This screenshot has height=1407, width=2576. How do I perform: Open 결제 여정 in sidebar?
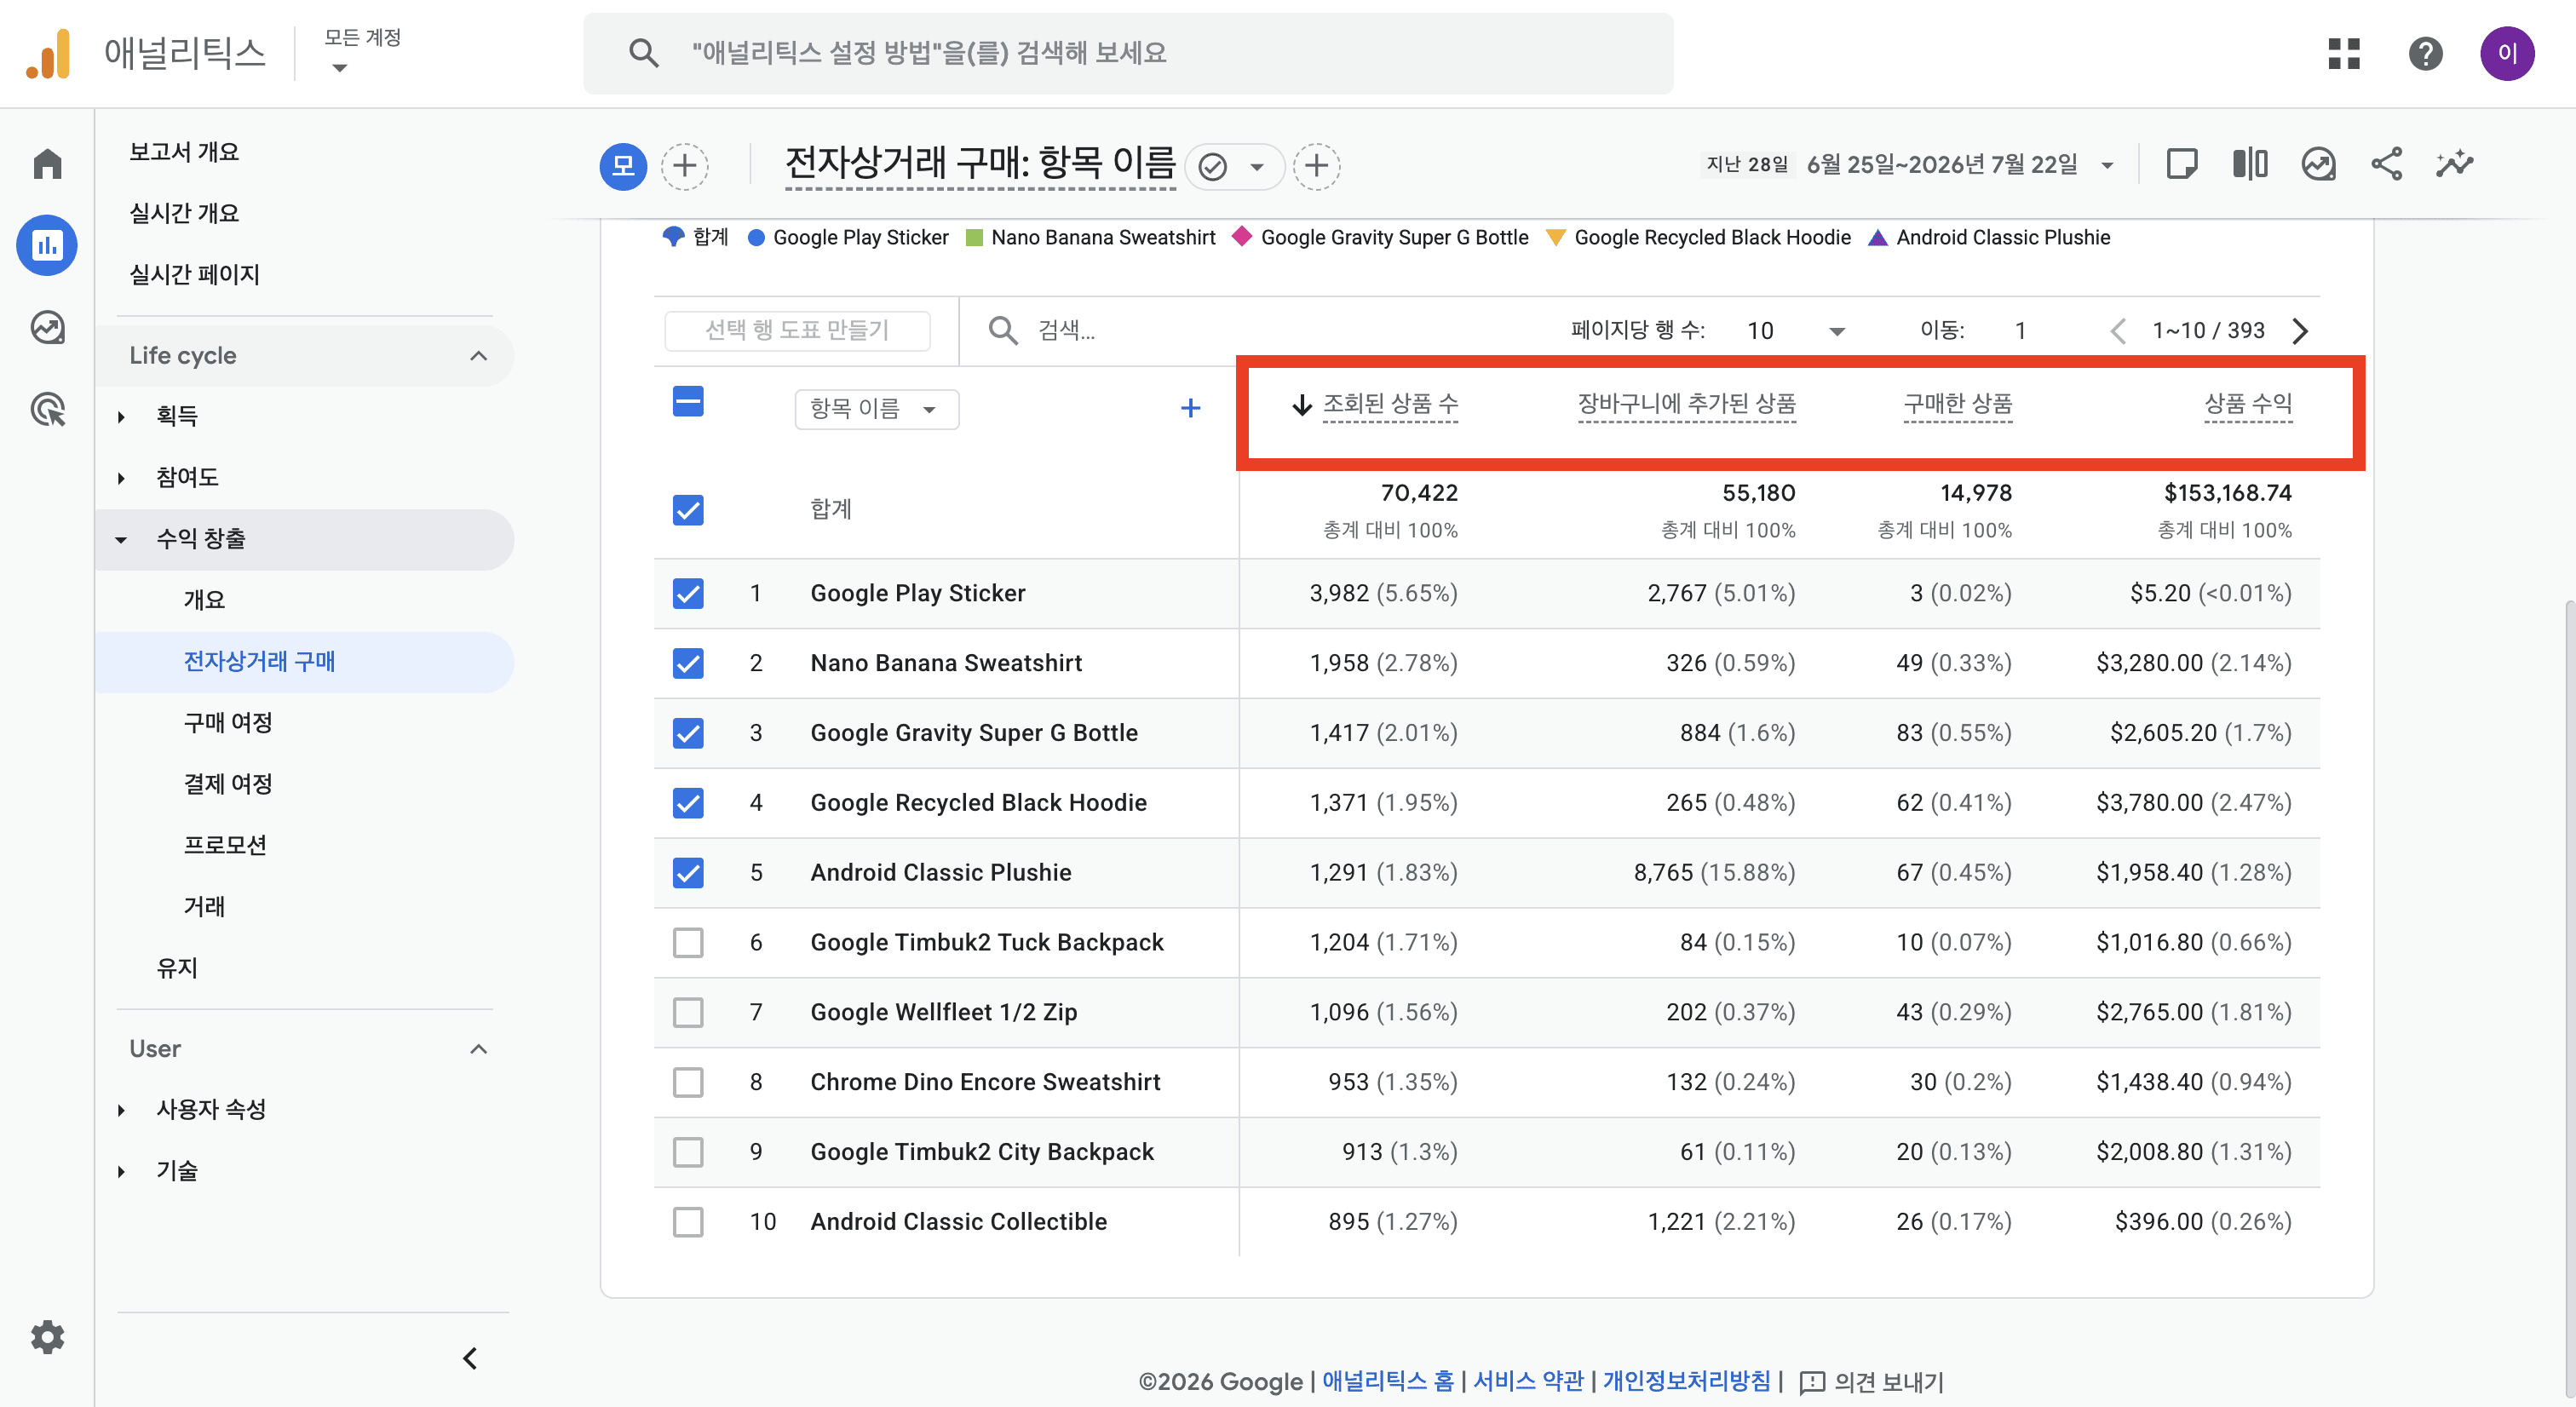(228, 784)
